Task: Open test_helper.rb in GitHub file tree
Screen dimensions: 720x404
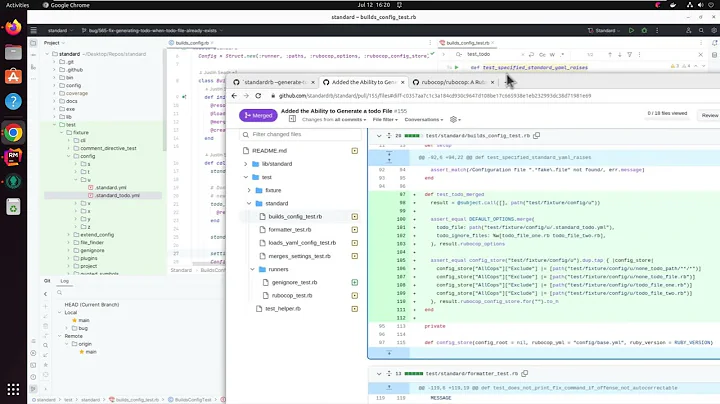Action: [x=283, y=309]
